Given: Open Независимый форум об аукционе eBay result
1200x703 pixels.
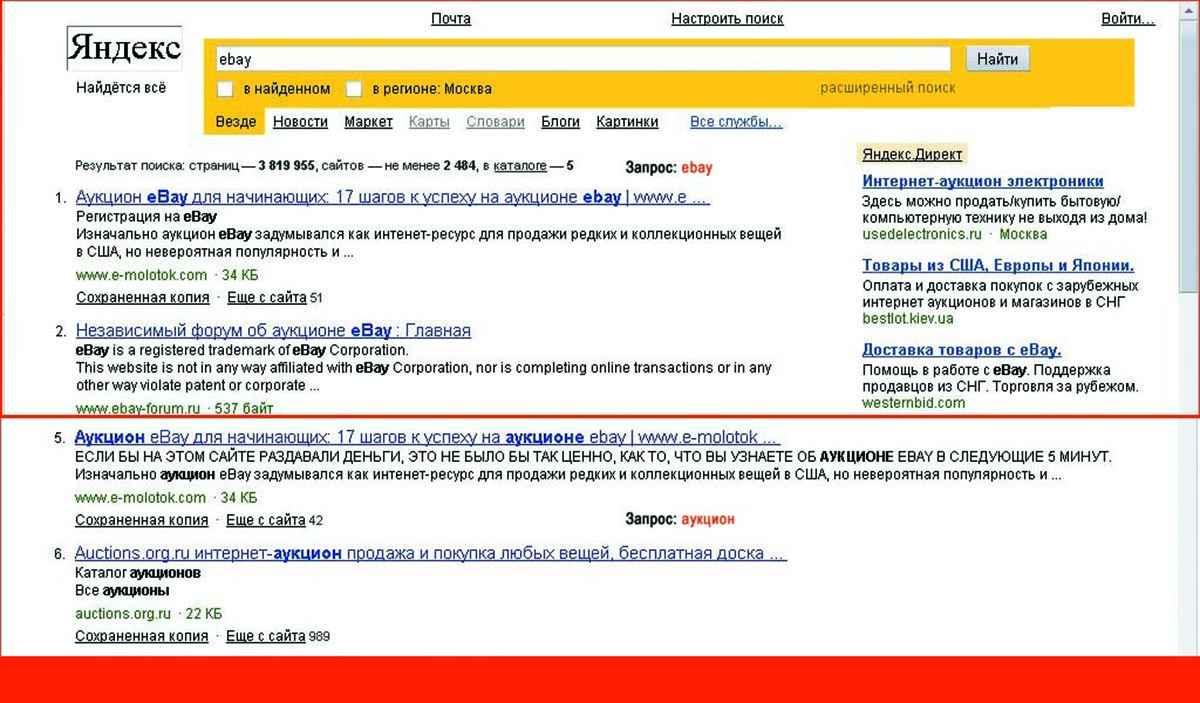Looking at the screenshot, I should point(273,330).
